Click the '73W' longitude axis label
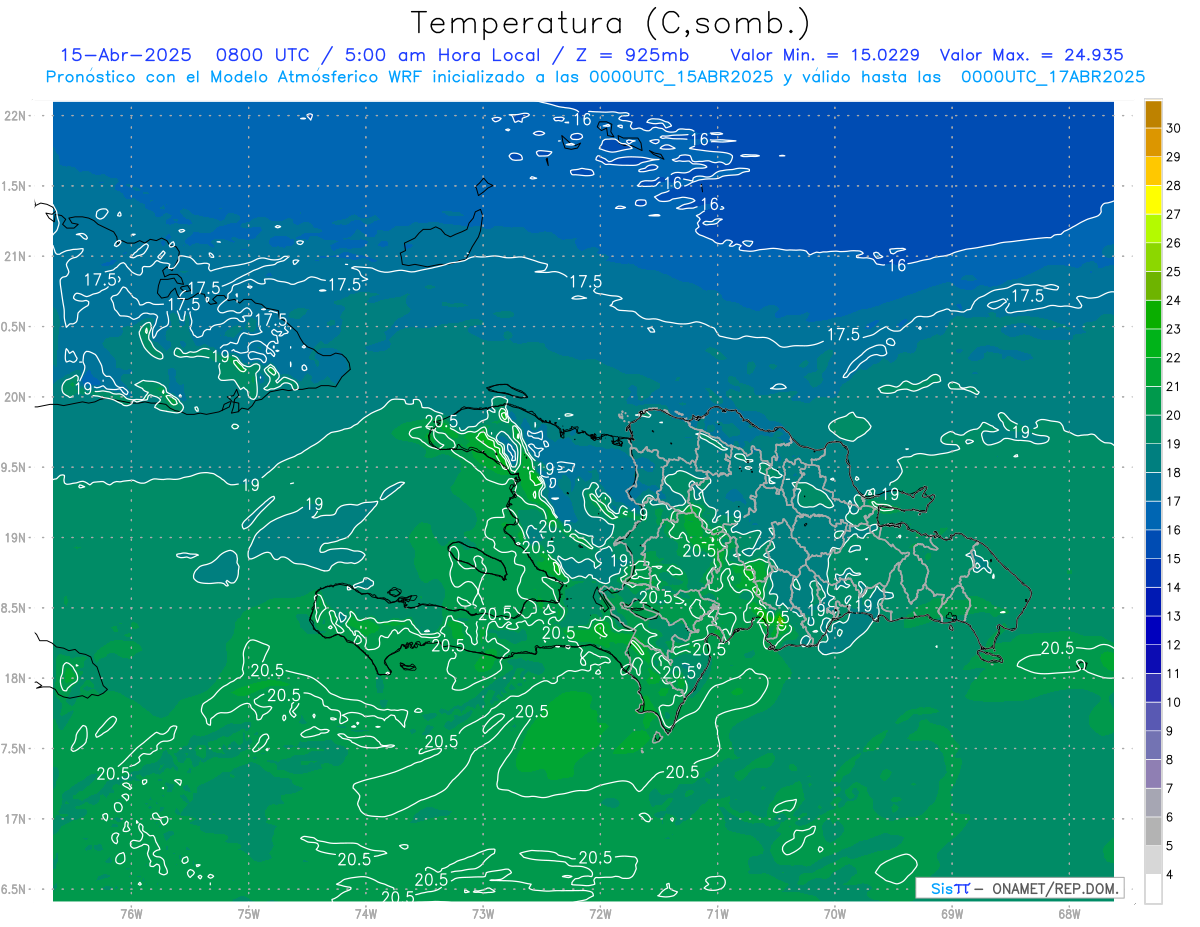The width and height of the screenshot is (1200, 927). [x=483, y=914]
